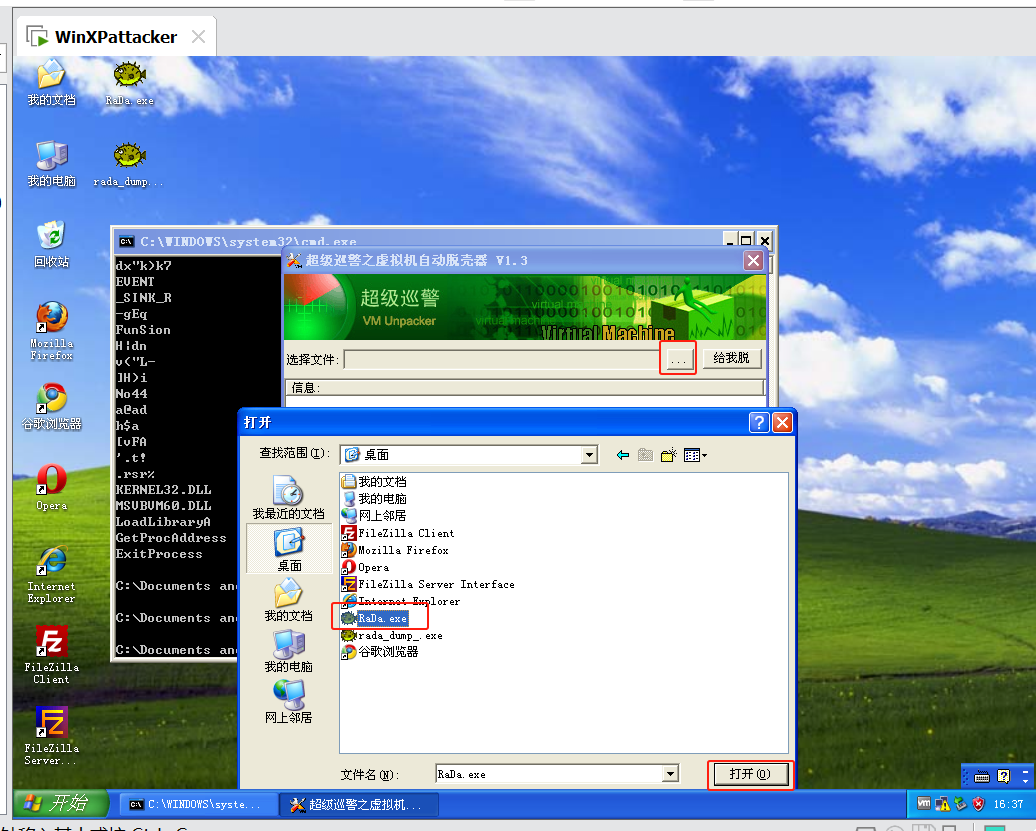The image size is (1036, 831).
Task: Select 我的电脑 in the file list
Action: (374, 499)
